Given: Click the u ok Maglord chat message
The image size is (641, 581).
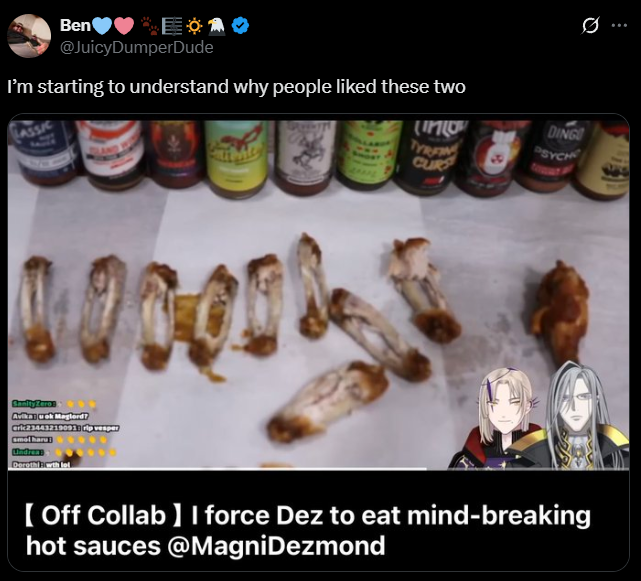Looking at the screenshot, I should pyautogui.click(x=51, y=416).
